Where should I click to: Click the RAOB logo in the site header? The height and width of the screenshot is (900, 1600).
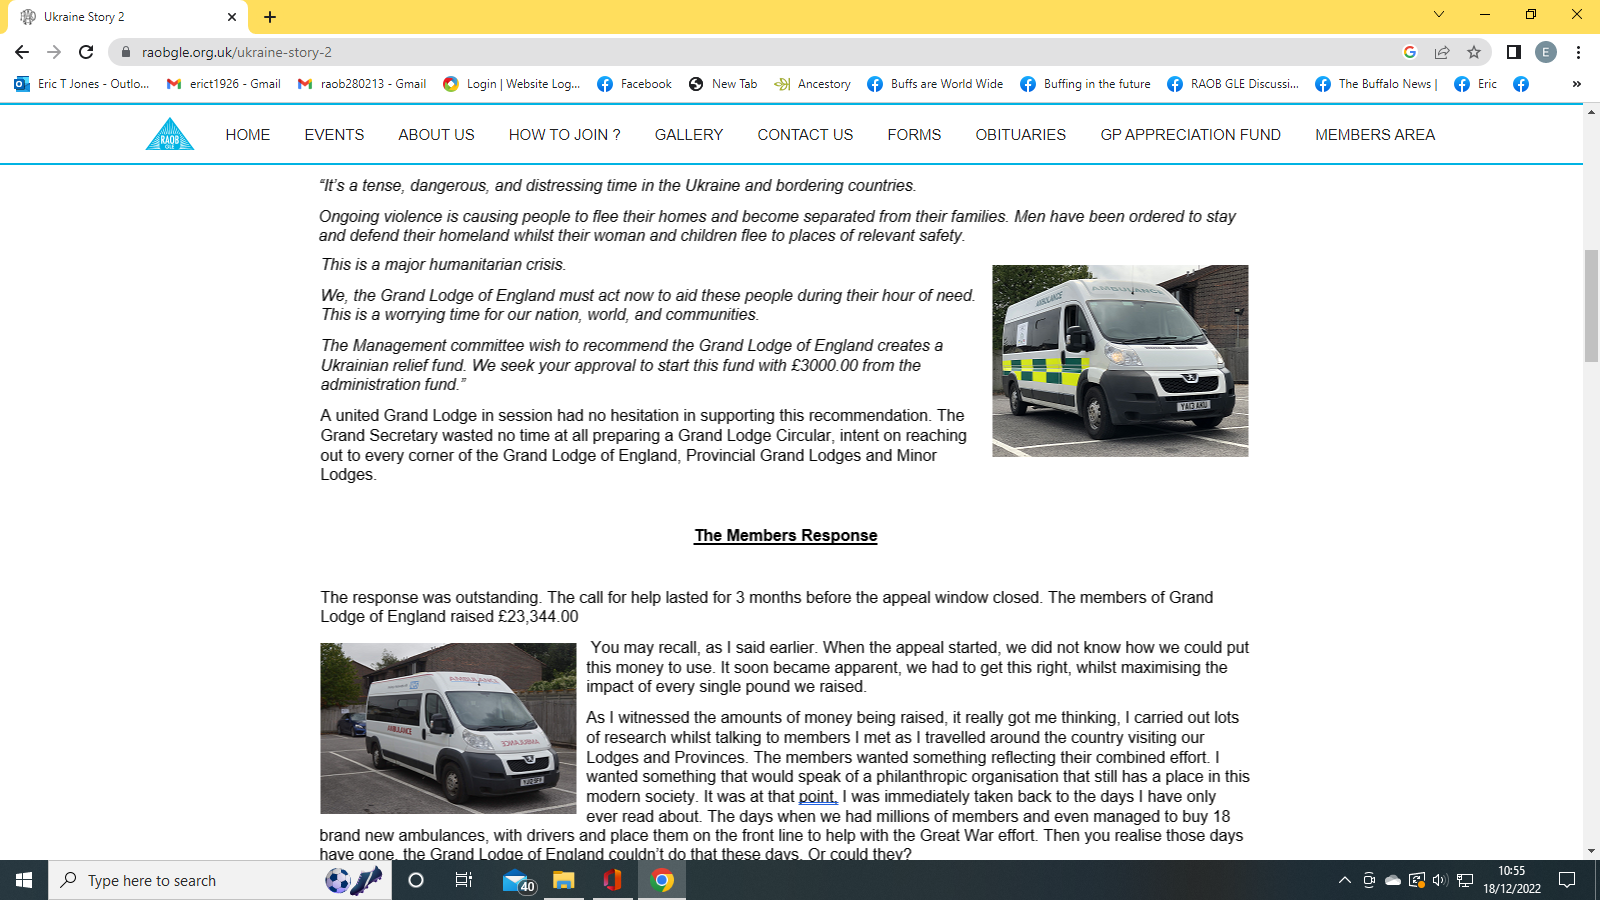170,134
